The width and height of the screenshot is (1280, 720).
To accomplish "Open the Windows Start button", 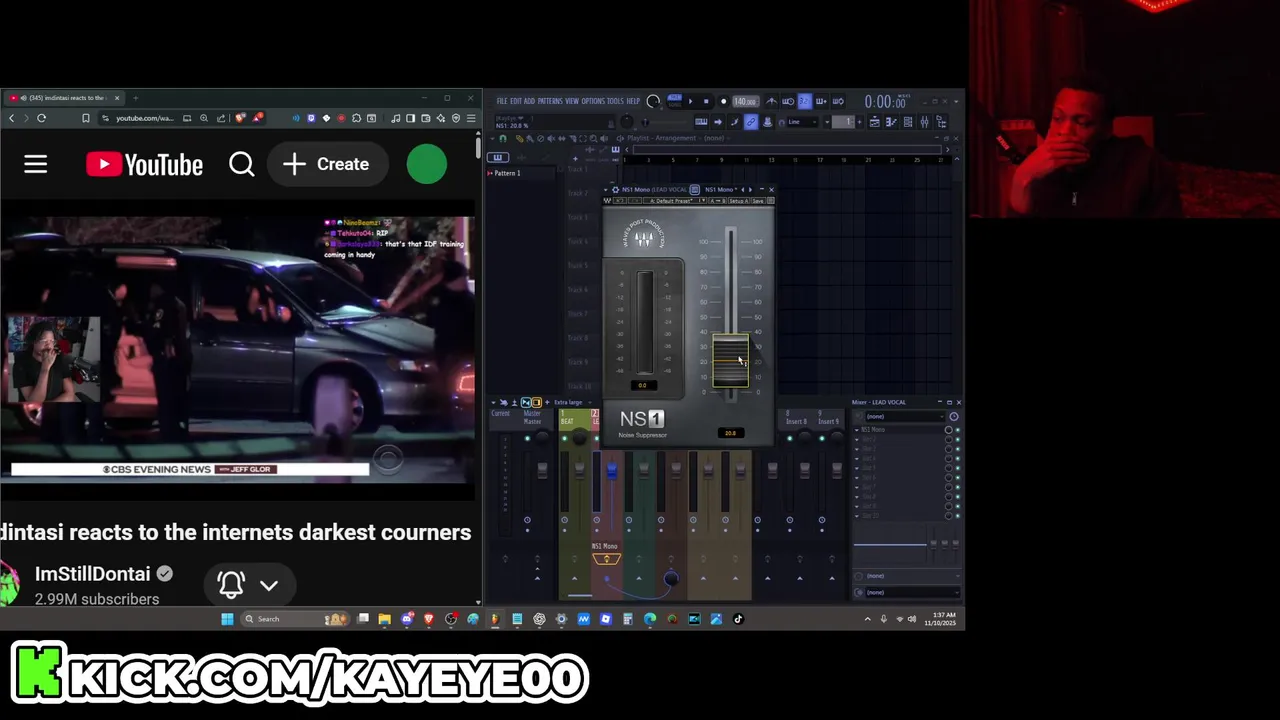I will pos(227,619).
